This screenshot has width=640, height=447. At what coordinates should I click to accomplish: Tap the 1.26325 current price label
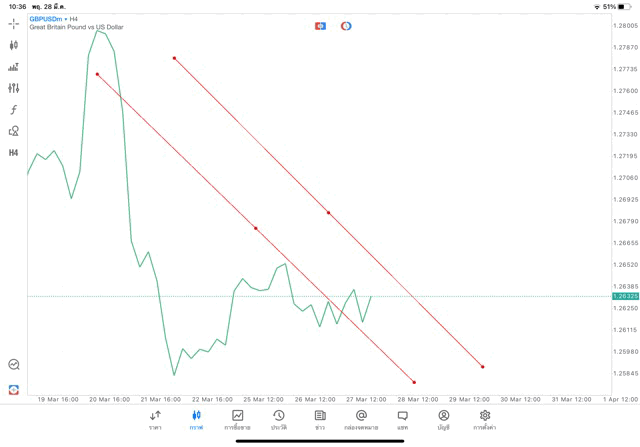pos(627,296)
